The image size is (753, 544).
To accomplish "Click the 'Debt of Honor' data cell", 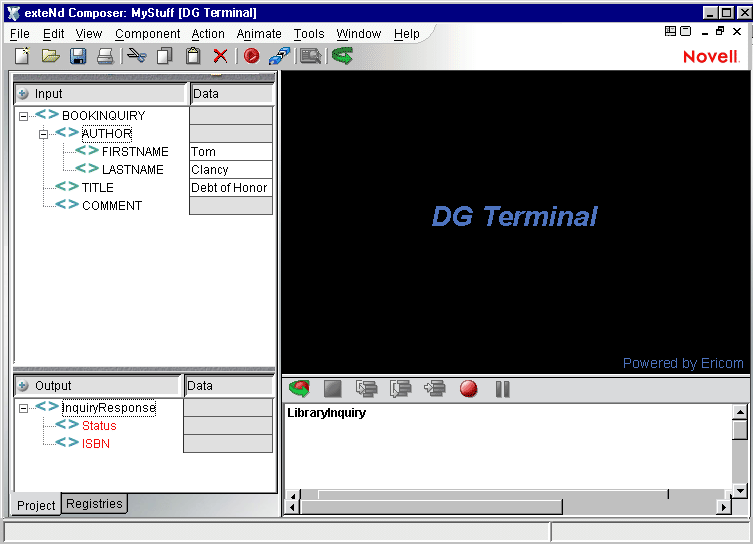I will click(231, 188).
